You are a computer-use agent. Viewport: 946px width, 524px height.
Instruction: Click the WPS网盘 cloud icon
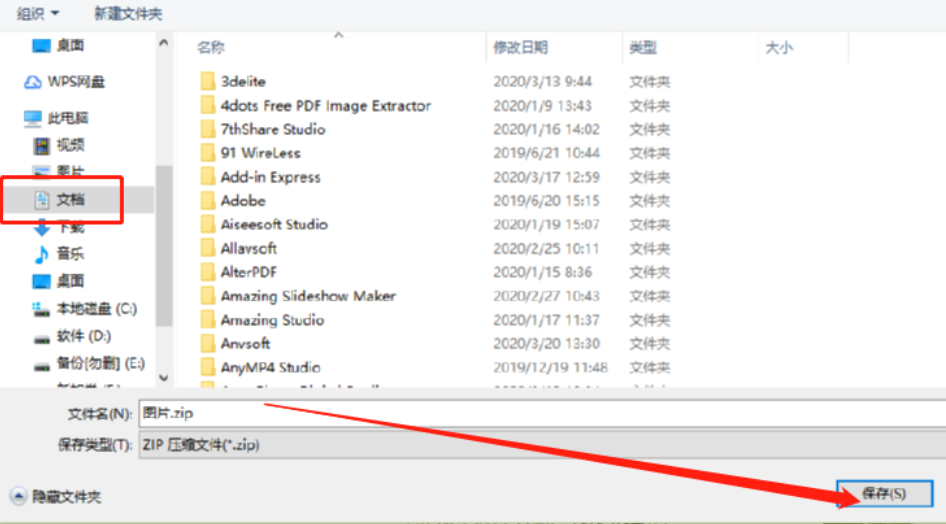click(x=33, y=82)
